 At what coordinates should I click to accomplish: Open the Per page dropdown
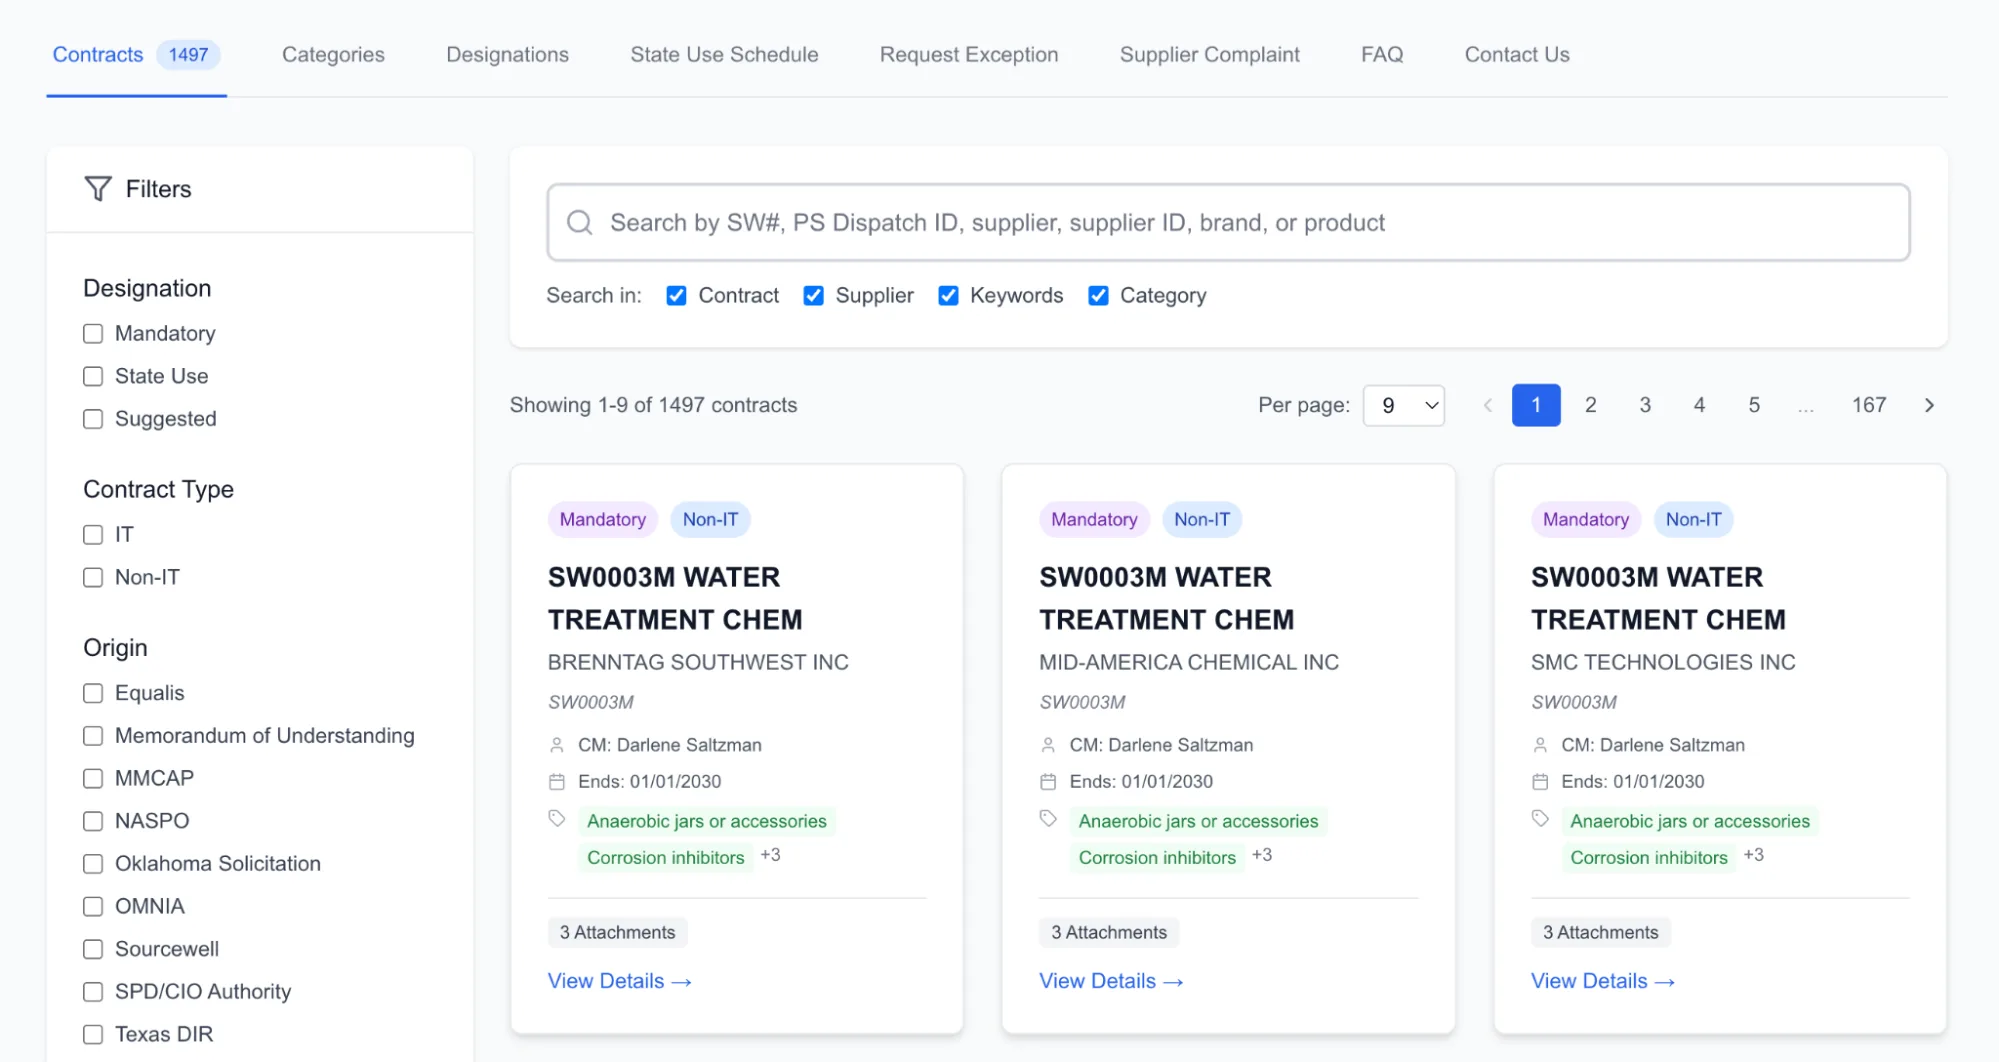1404,405
